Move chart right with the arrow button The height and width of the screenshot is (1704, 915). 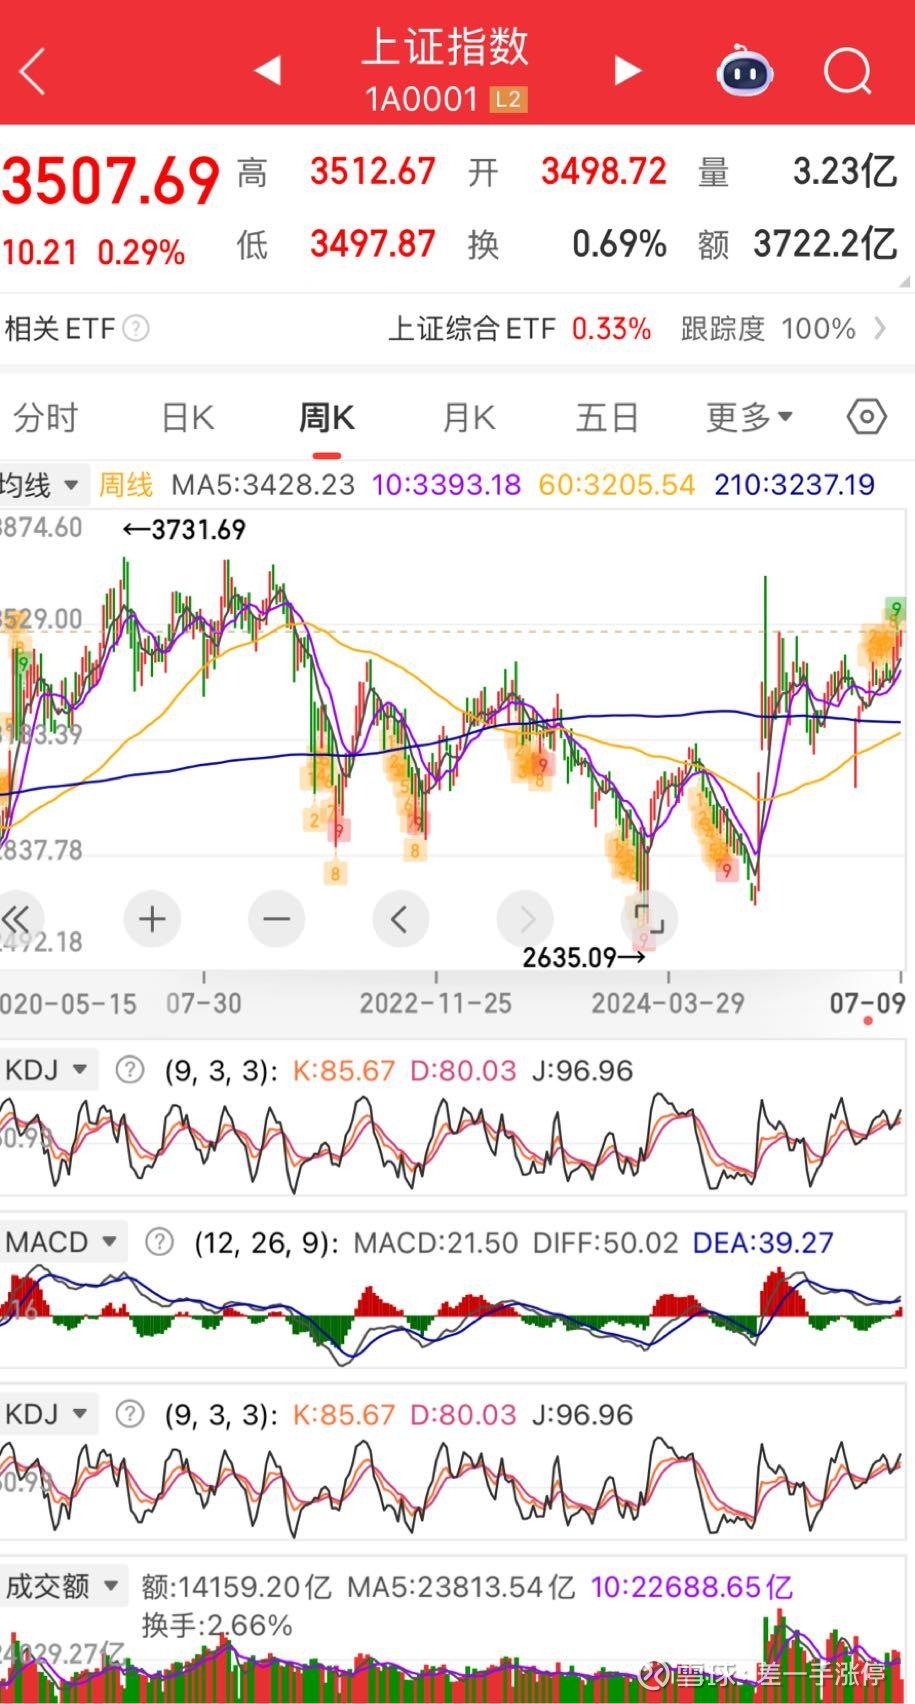(x=525, y=918)
